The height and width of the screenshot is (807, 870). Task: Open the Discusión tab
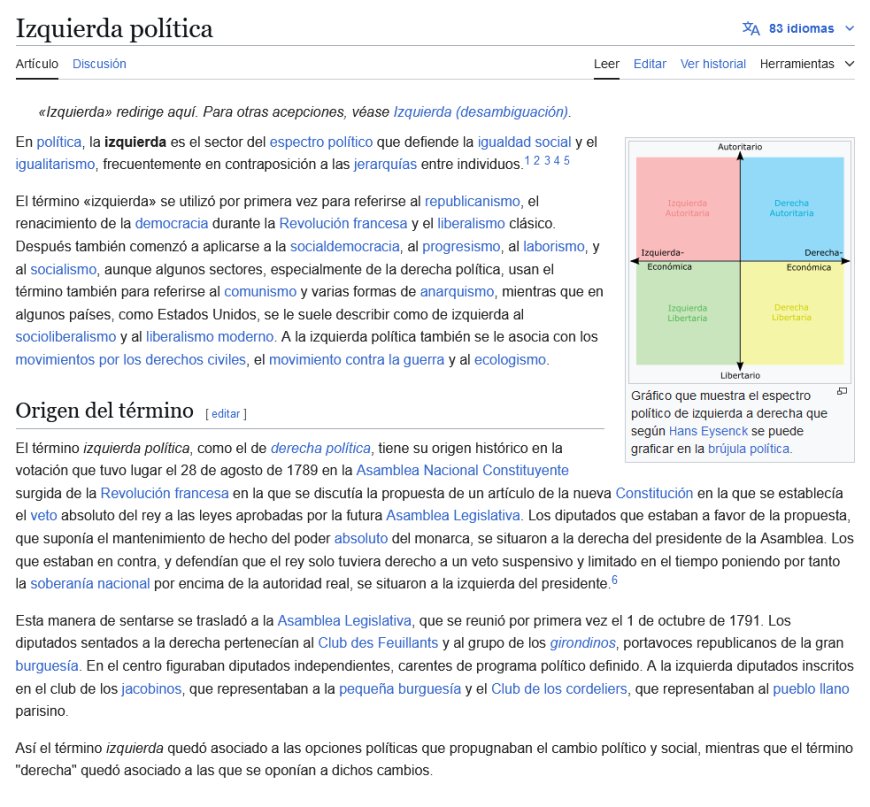[99, 64]
